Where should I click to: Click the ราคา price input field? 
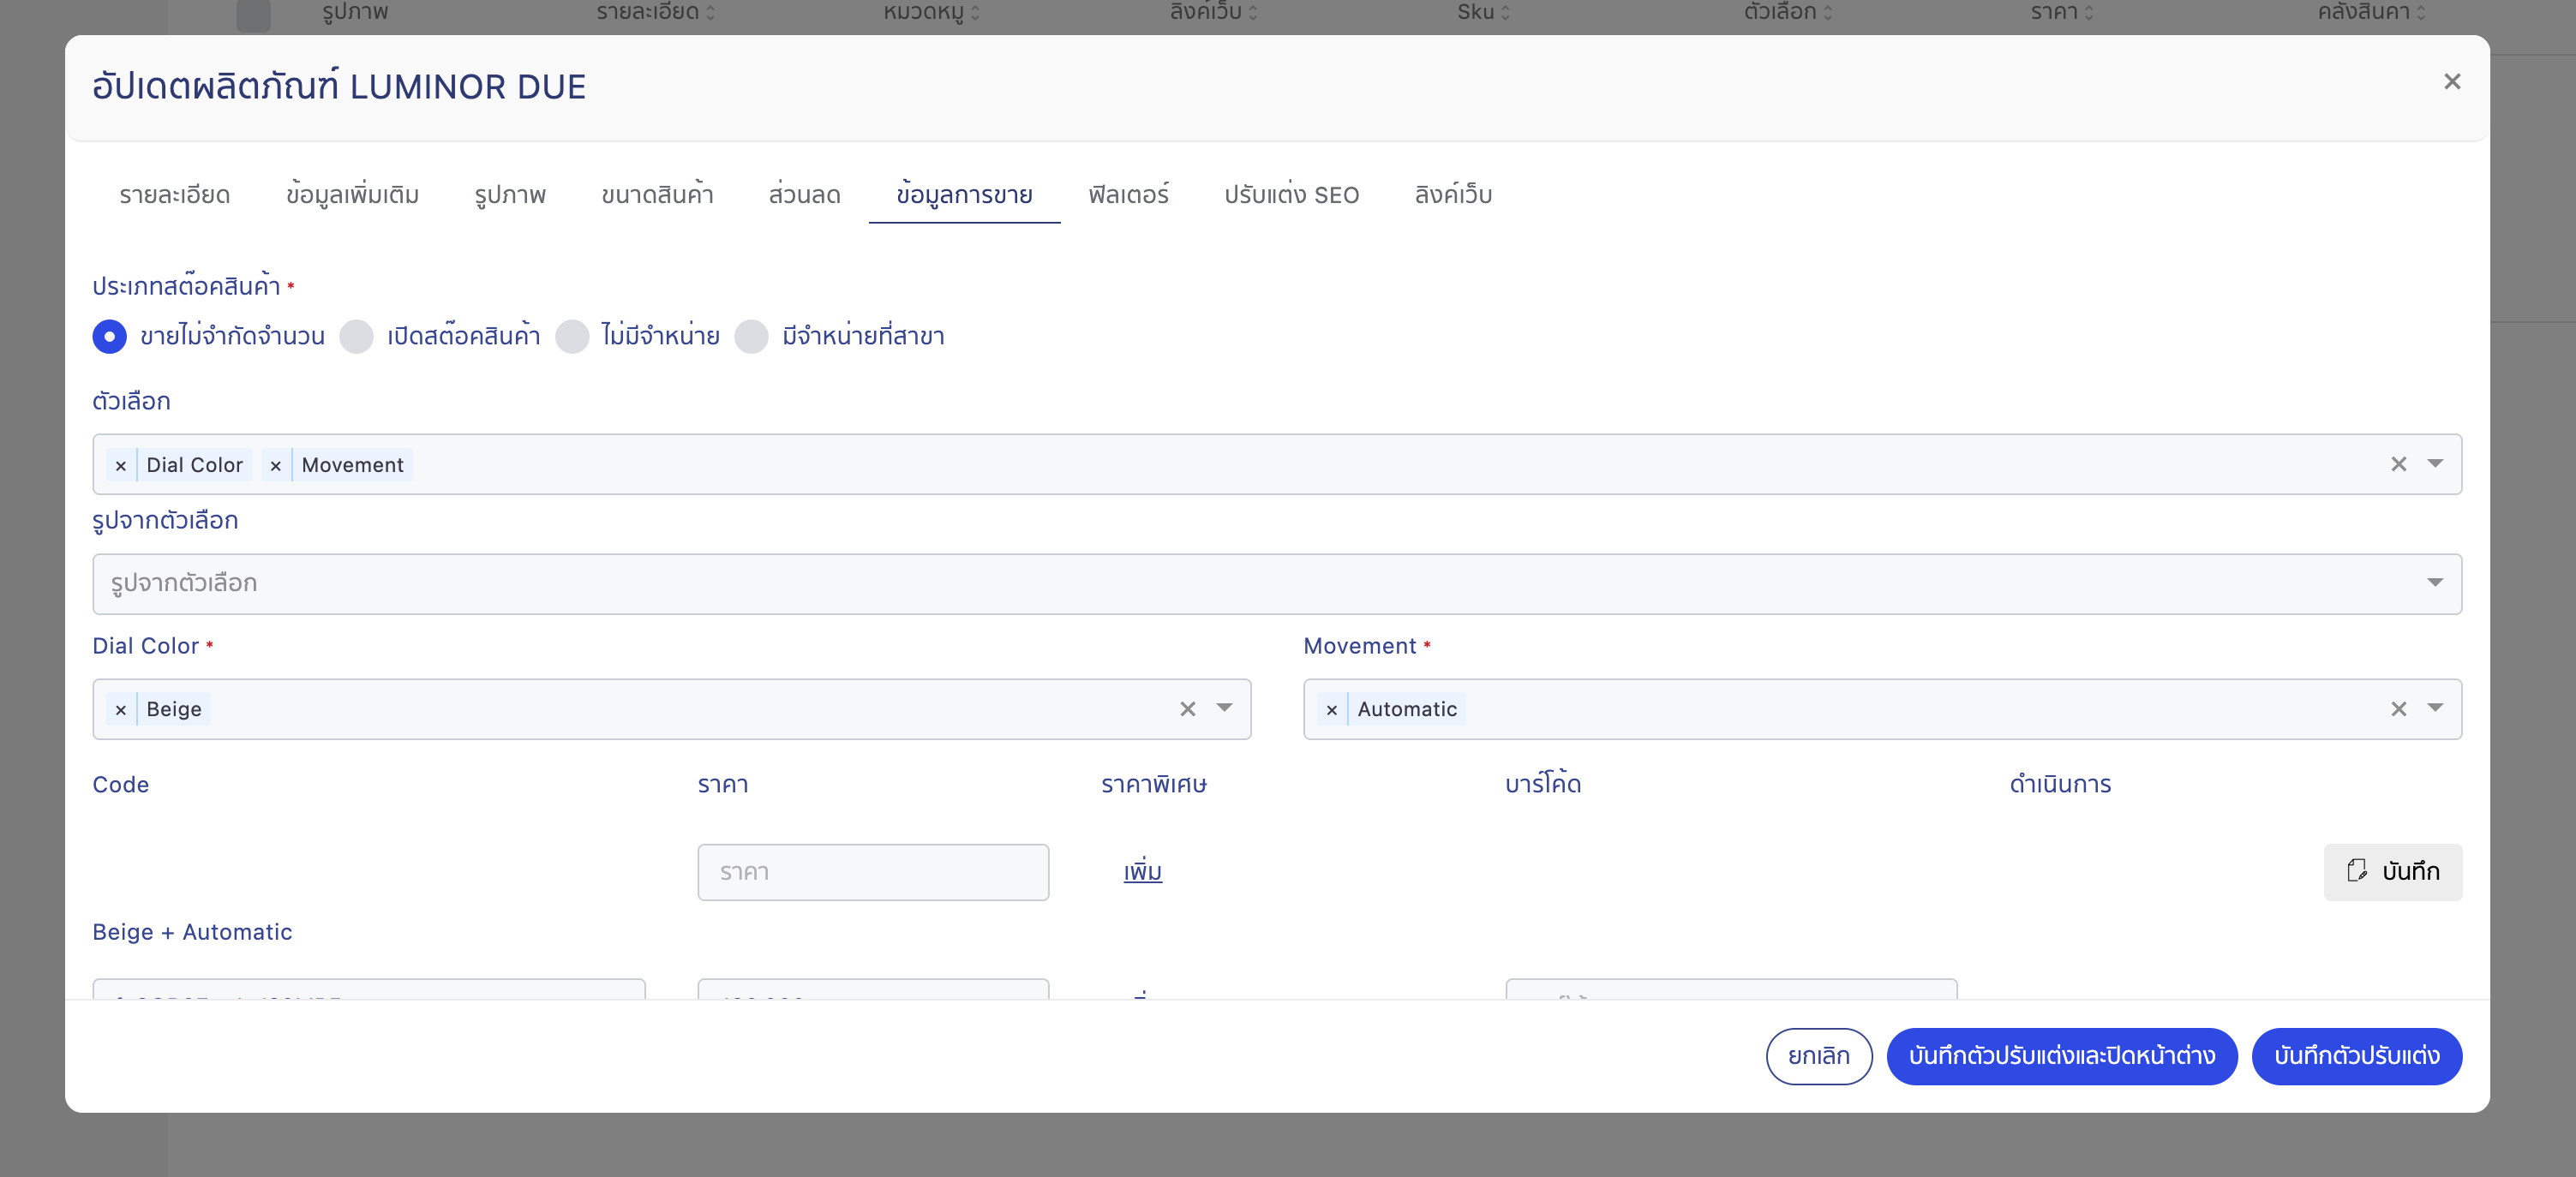tap(873, 872)
